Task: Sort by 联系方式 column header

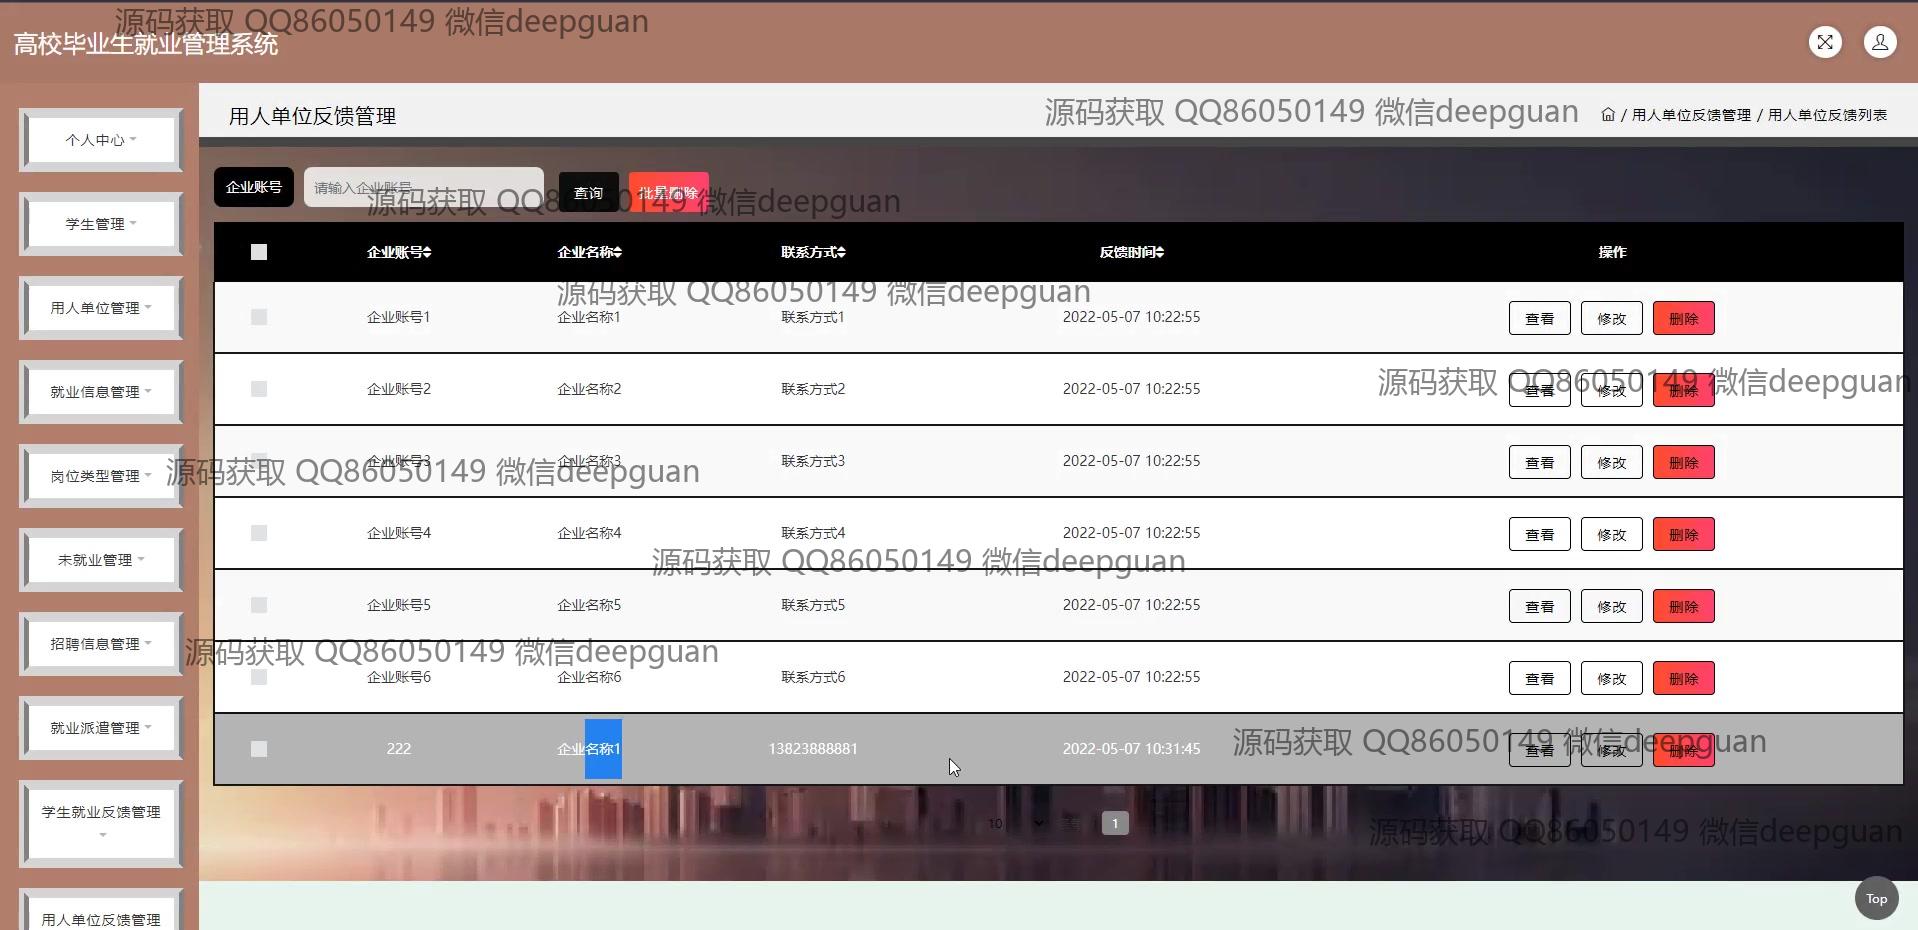Action: coord(813,252)
